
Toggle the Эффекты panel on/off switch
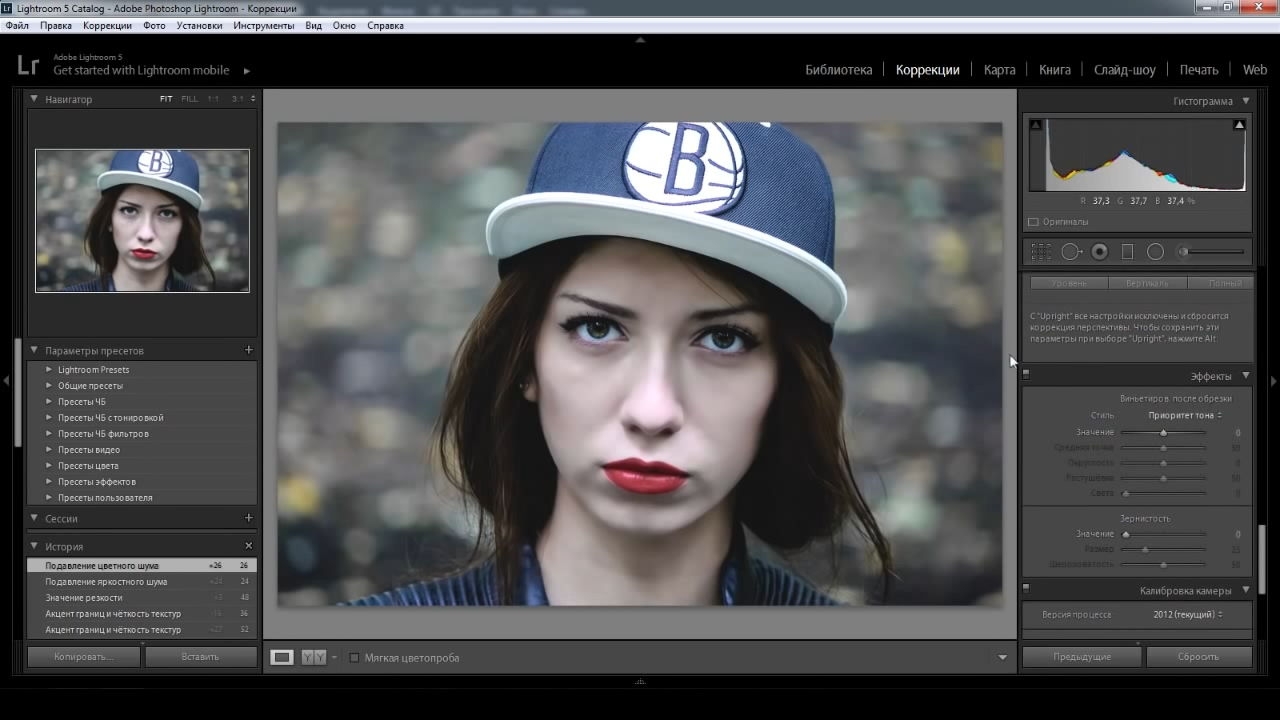tap(1026, 375)
